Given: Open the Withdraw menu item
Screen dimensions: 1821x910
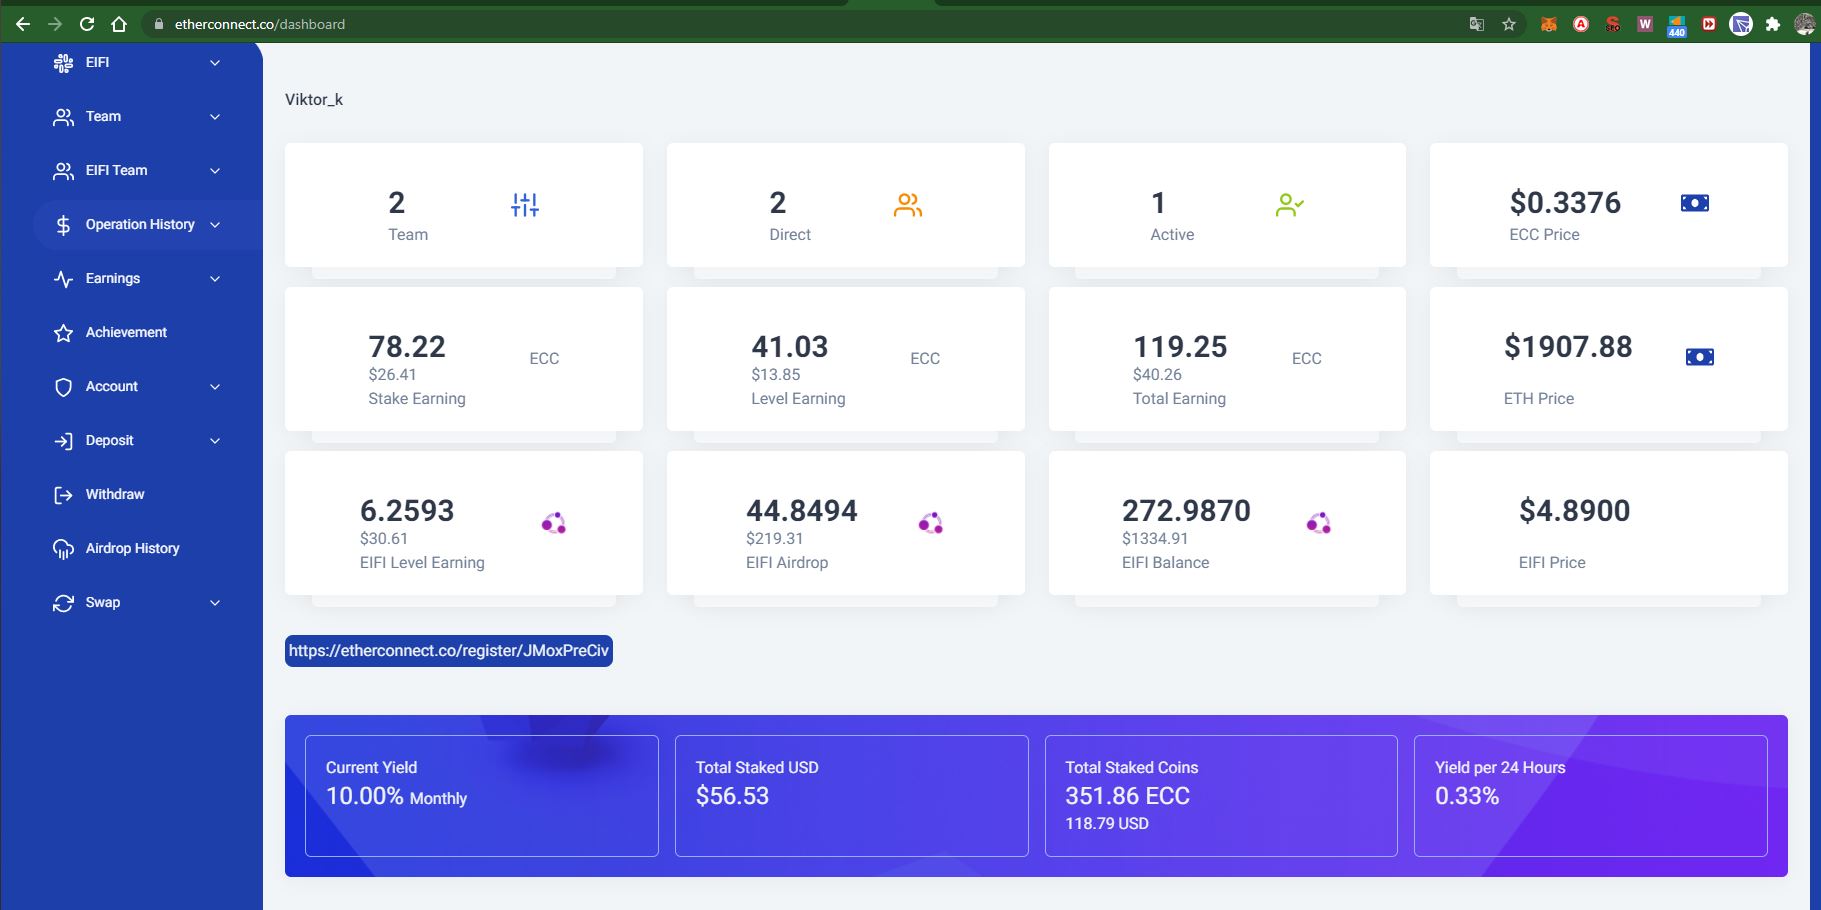Looking at the screenshot, I should 115,494.
